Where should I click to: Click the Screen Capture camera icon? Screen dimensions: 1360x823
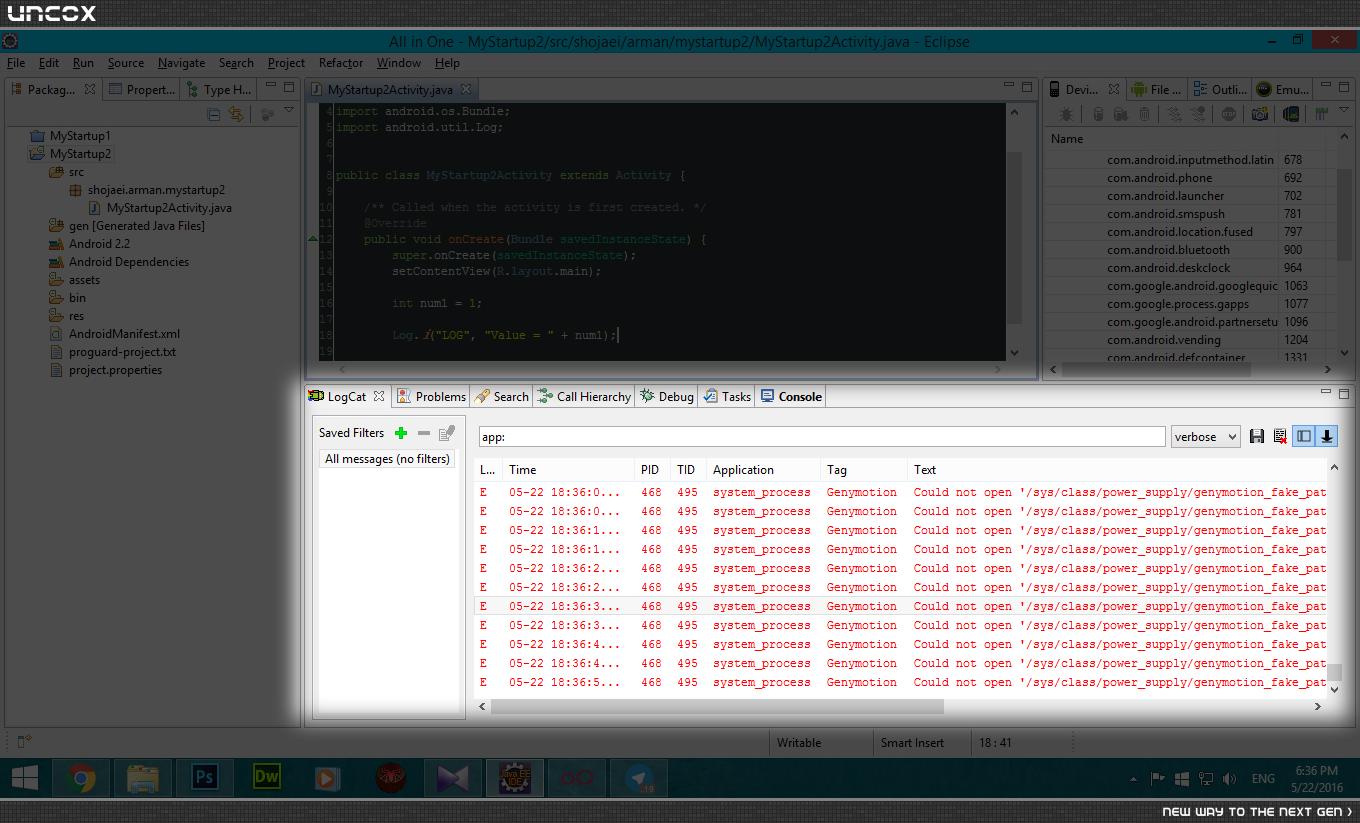pyautogui.click(x=1260, y=115)
